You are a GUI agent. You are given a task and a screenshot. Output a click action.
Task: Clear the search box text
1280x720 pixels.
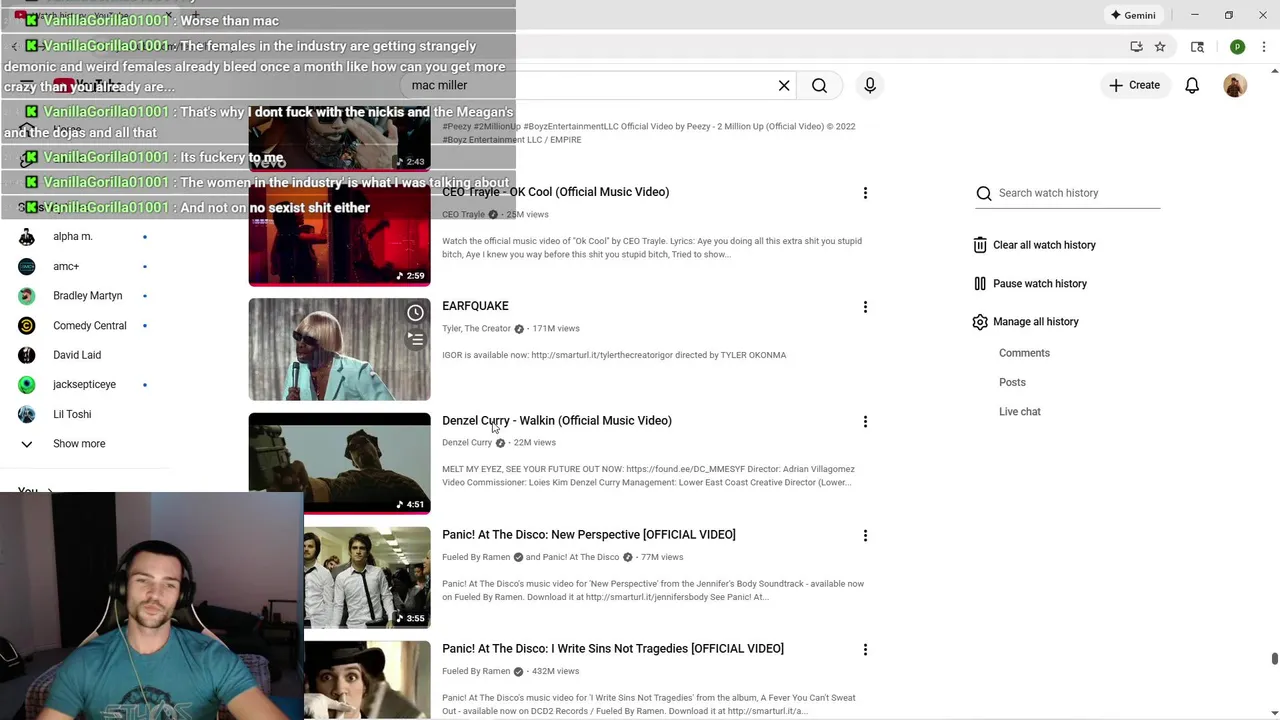pos(784,86)
